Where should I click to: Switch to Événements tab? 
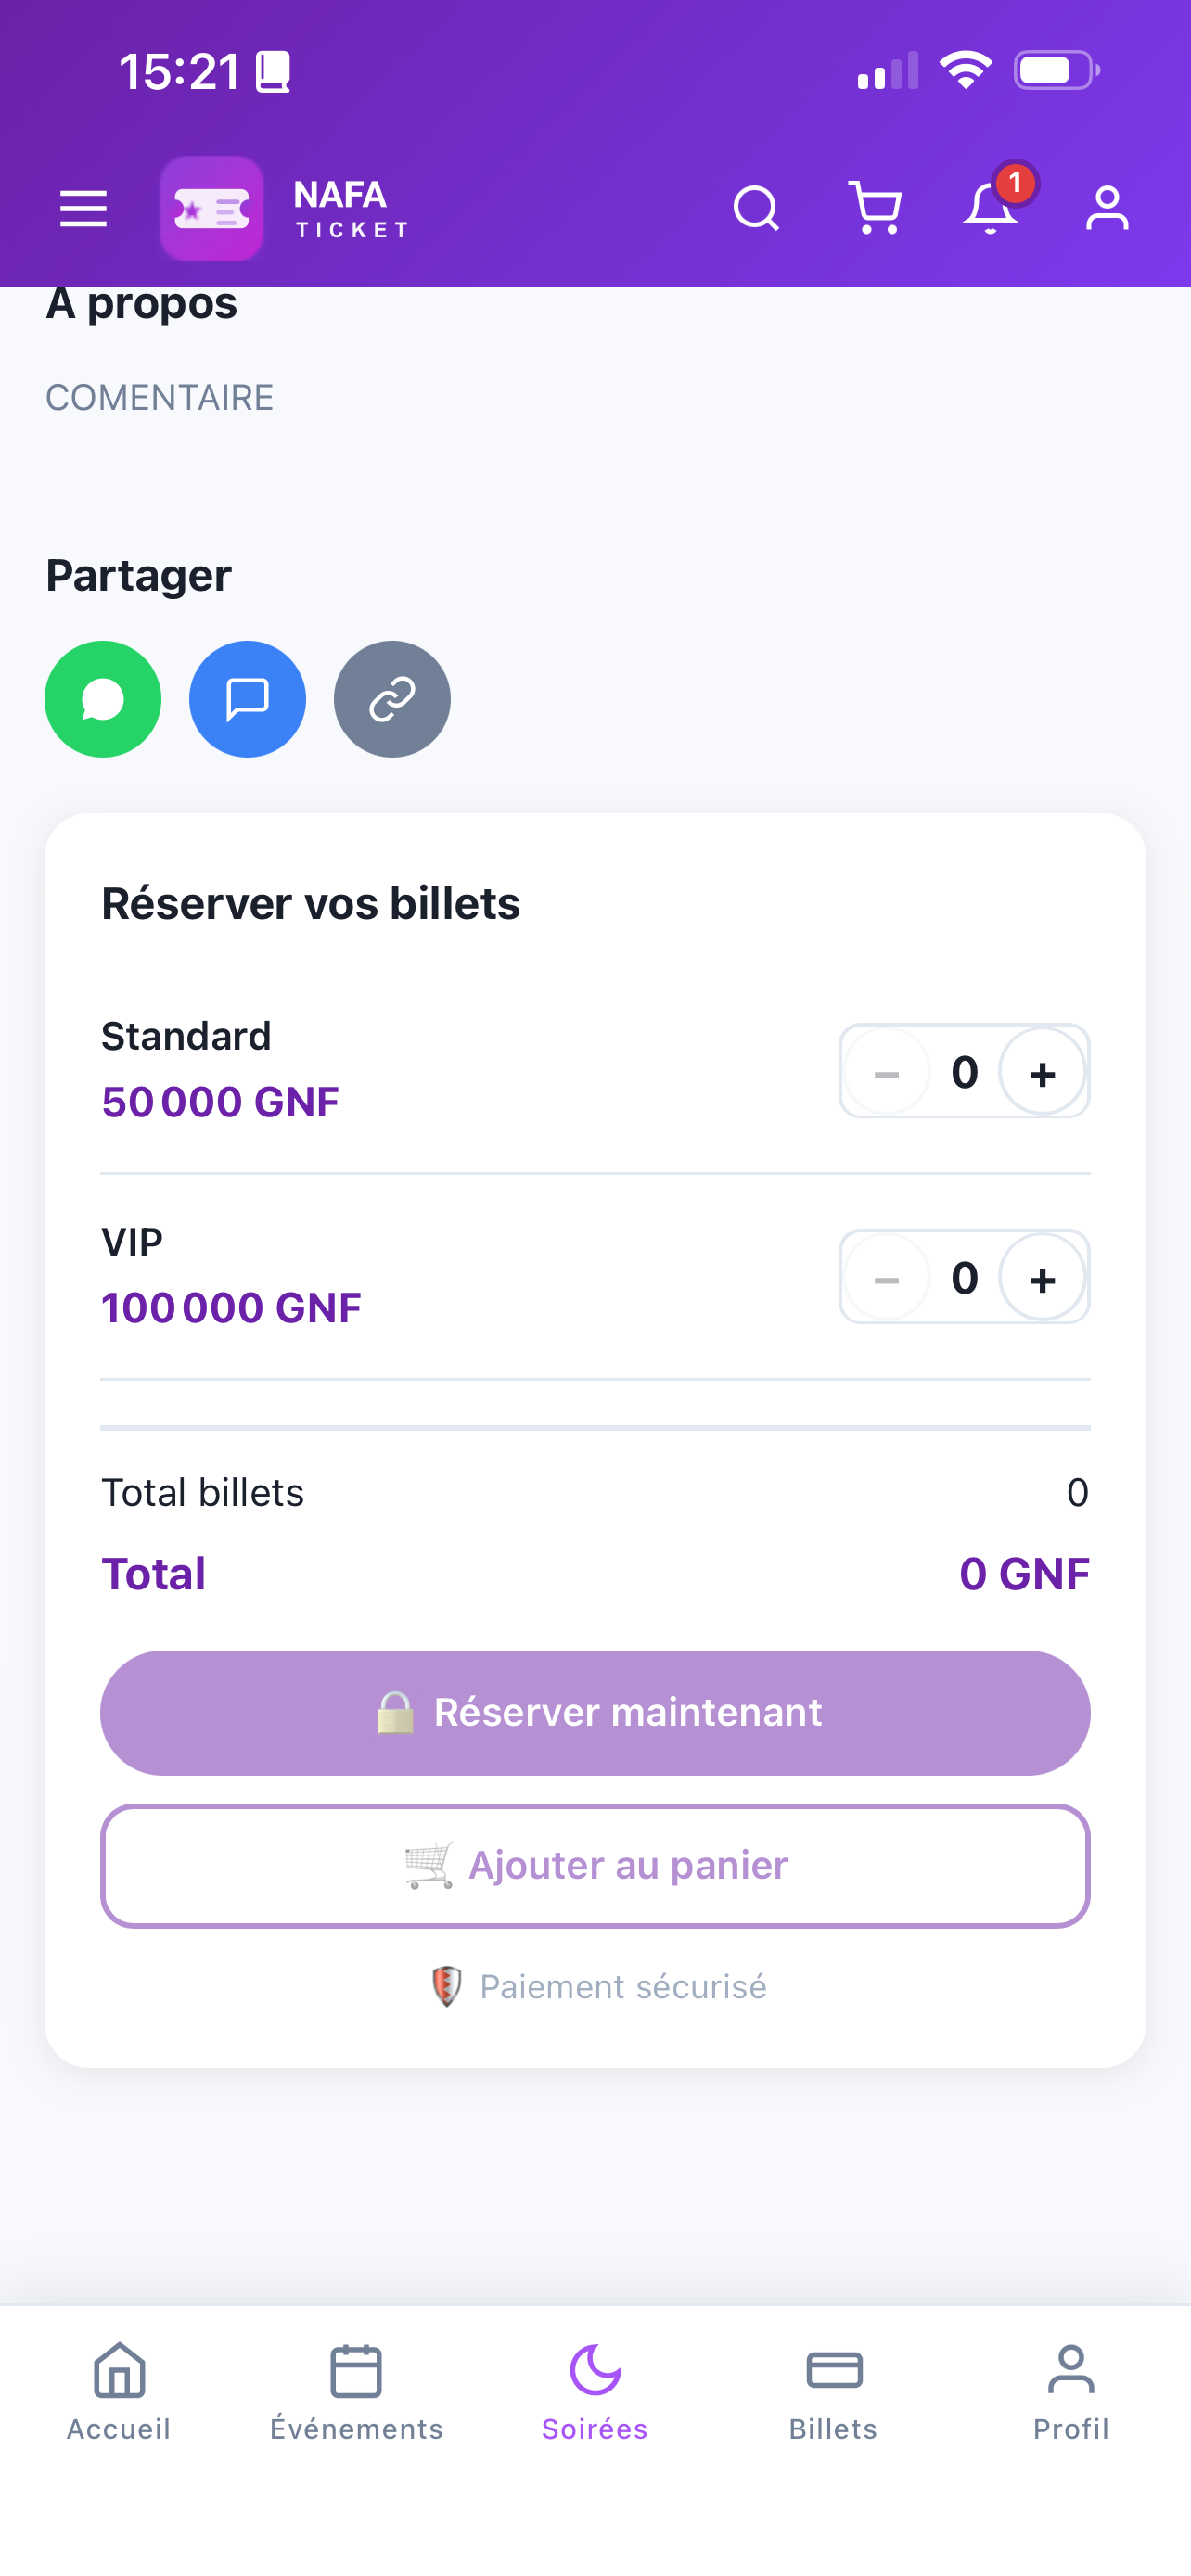click(357, 2392)
